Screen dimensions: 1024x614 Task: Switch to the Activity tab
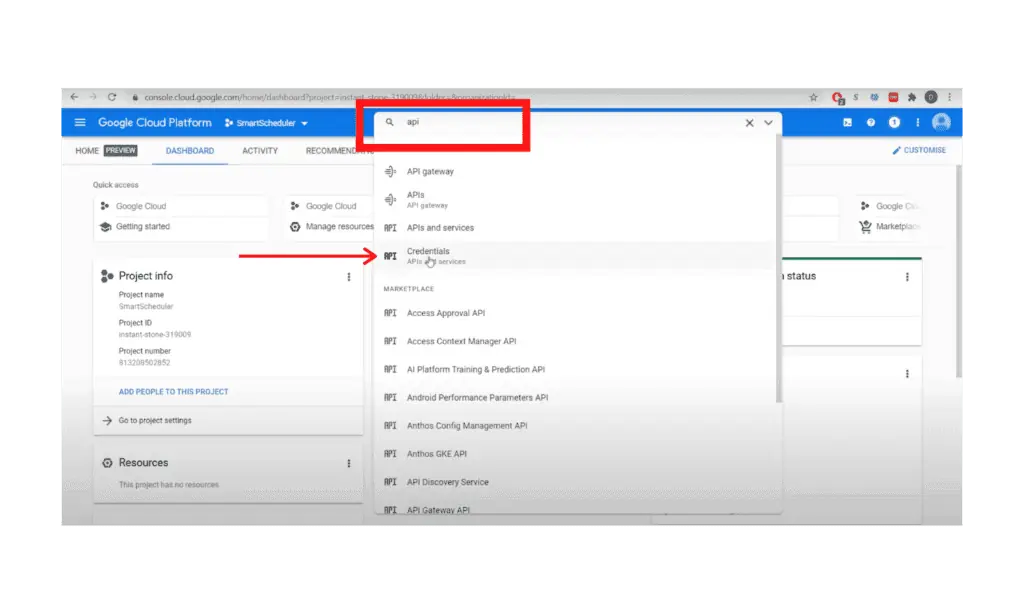click(260, 151)
